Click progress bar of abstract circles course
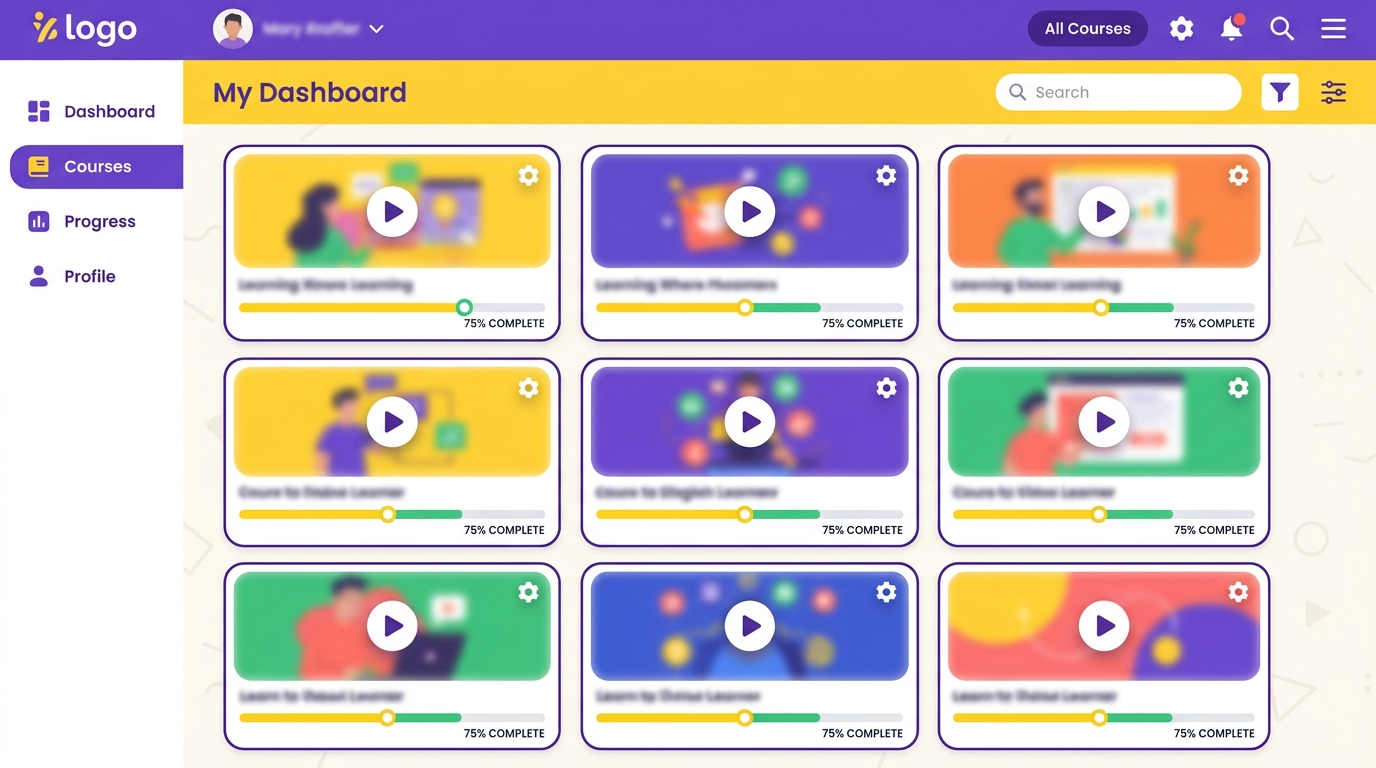 [1104, 717]
